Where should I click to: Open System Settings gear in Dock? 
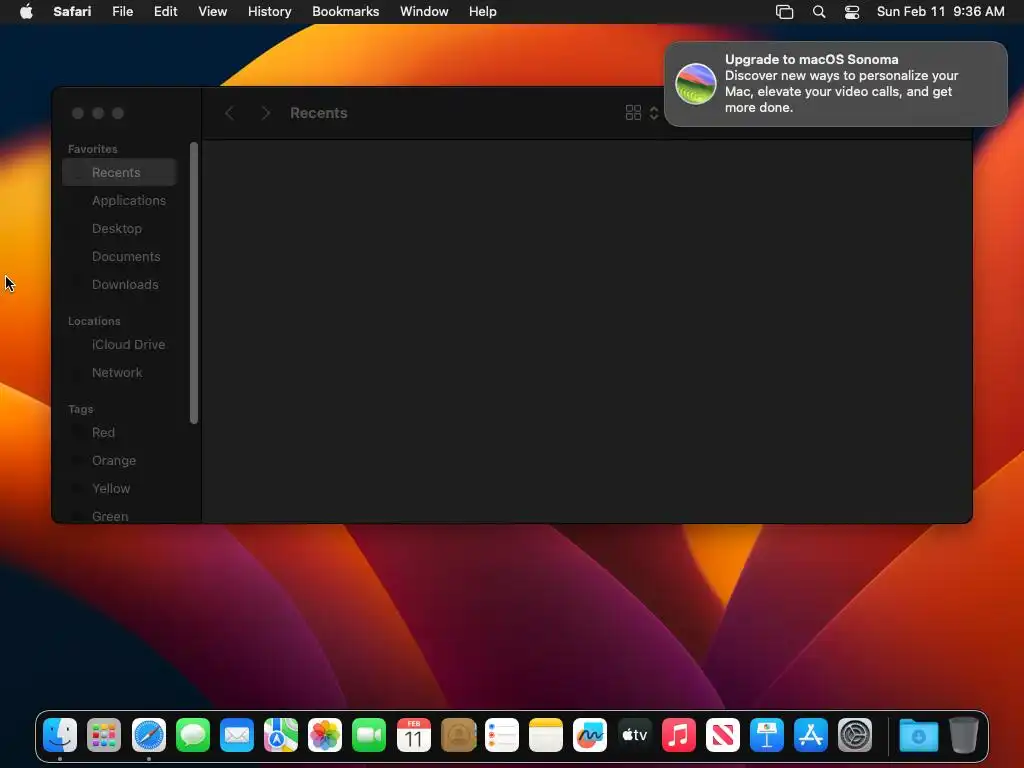pyautogui.click(x=855, y=735)
